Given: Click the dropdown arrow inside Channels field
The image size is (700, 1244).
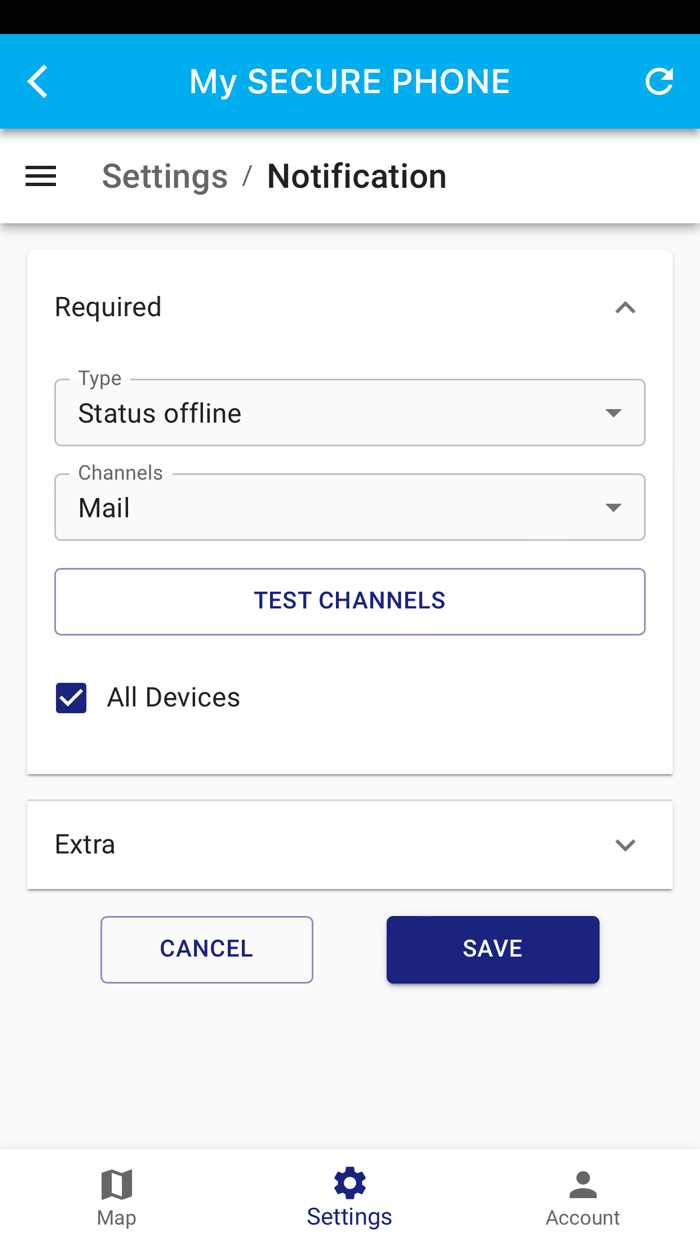Looking at the screenshot, I should (x=613, y=507).
